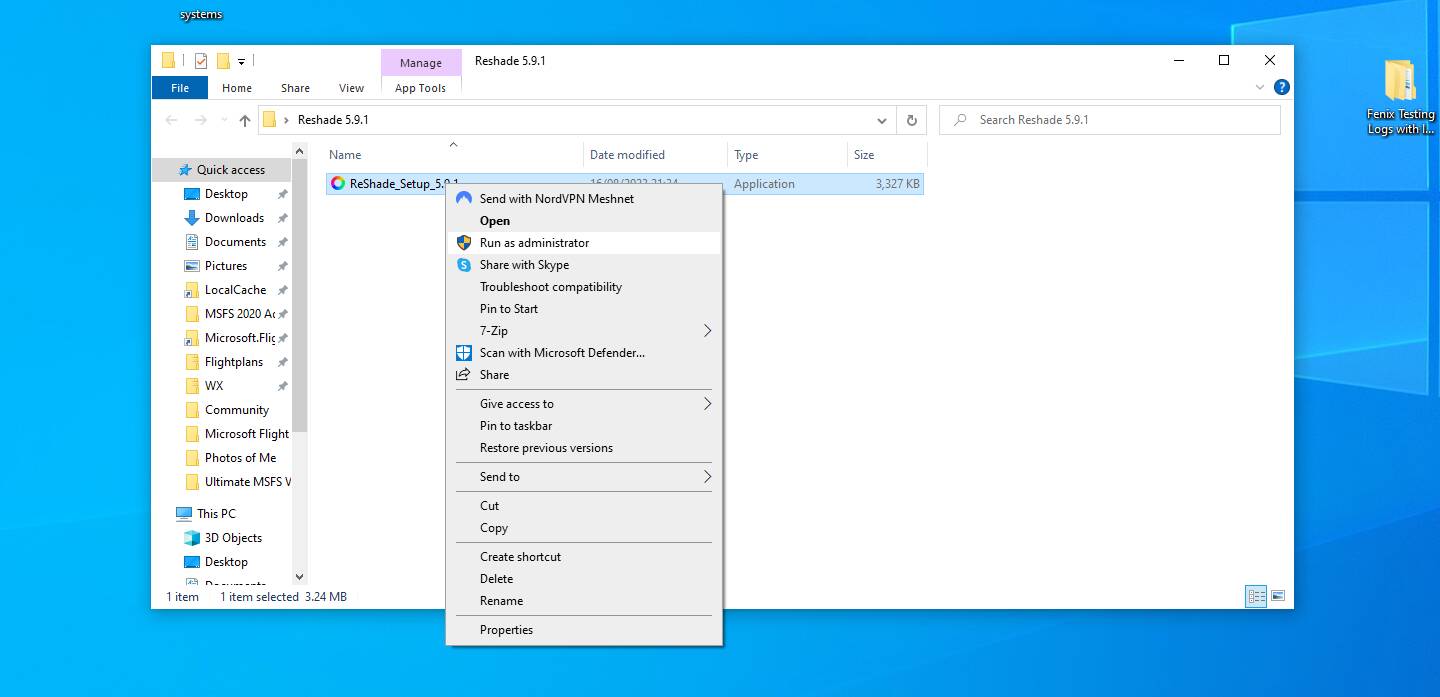This screenshot has height=697, width=1440.
Task: Expand the Give access to submenu
Action: pyautogui.click(x=707, y=404)
